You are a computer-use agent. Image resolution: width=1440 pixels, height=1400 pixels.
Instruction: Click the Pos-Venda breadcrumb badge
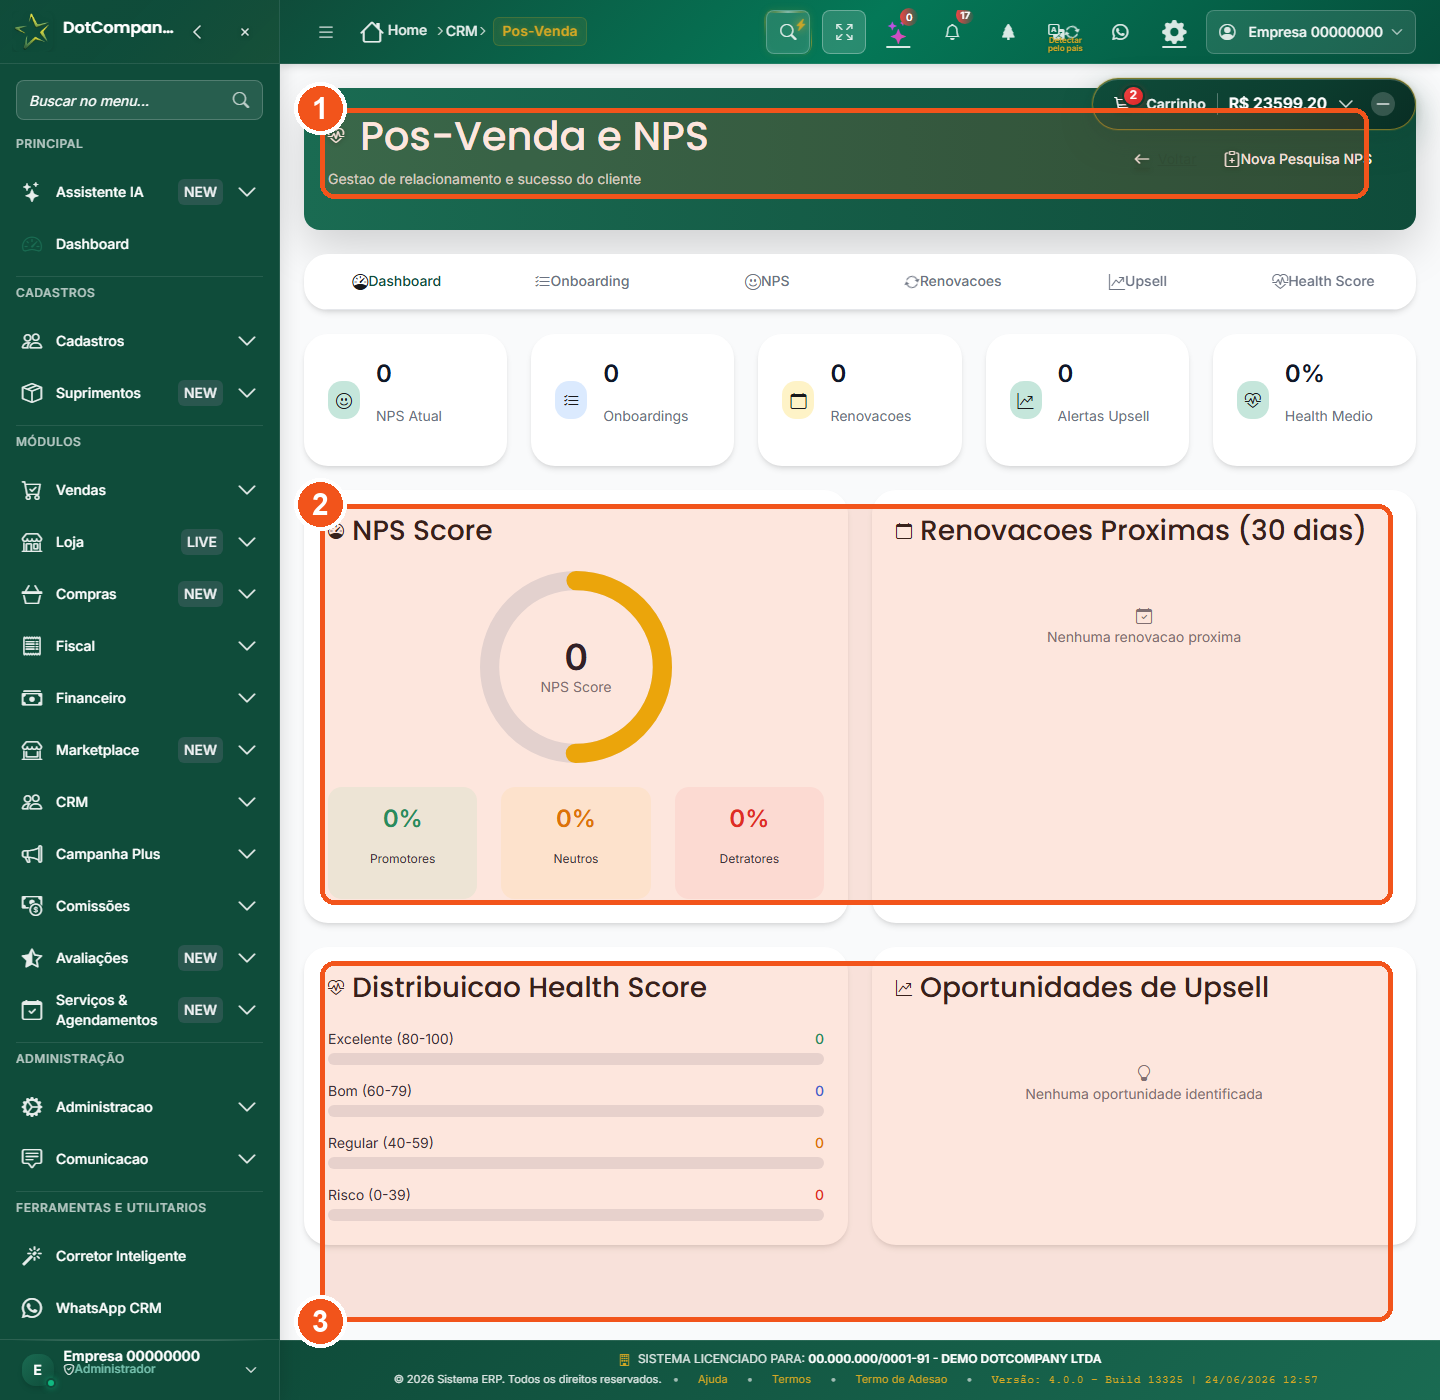[540, 31]
